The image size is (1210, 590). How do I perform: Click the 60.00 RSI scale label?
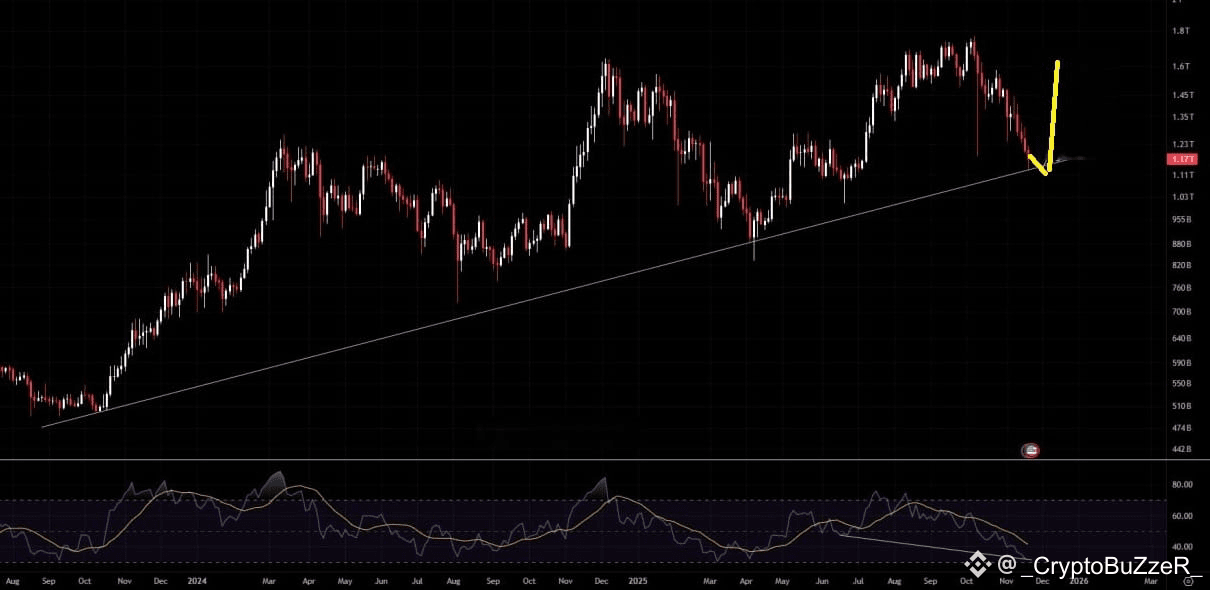tap(1182, 516)
